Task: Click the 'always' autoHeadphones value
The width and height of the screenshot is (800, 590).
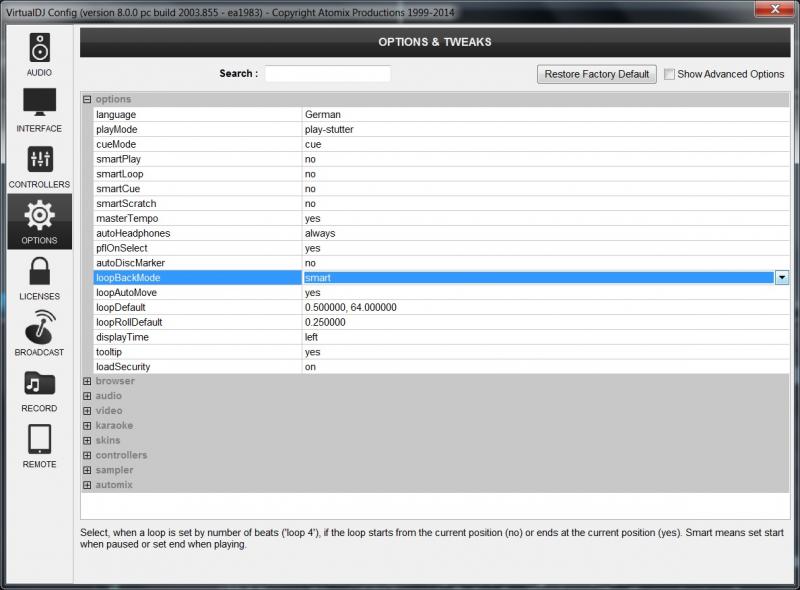Action: point(320,233)
